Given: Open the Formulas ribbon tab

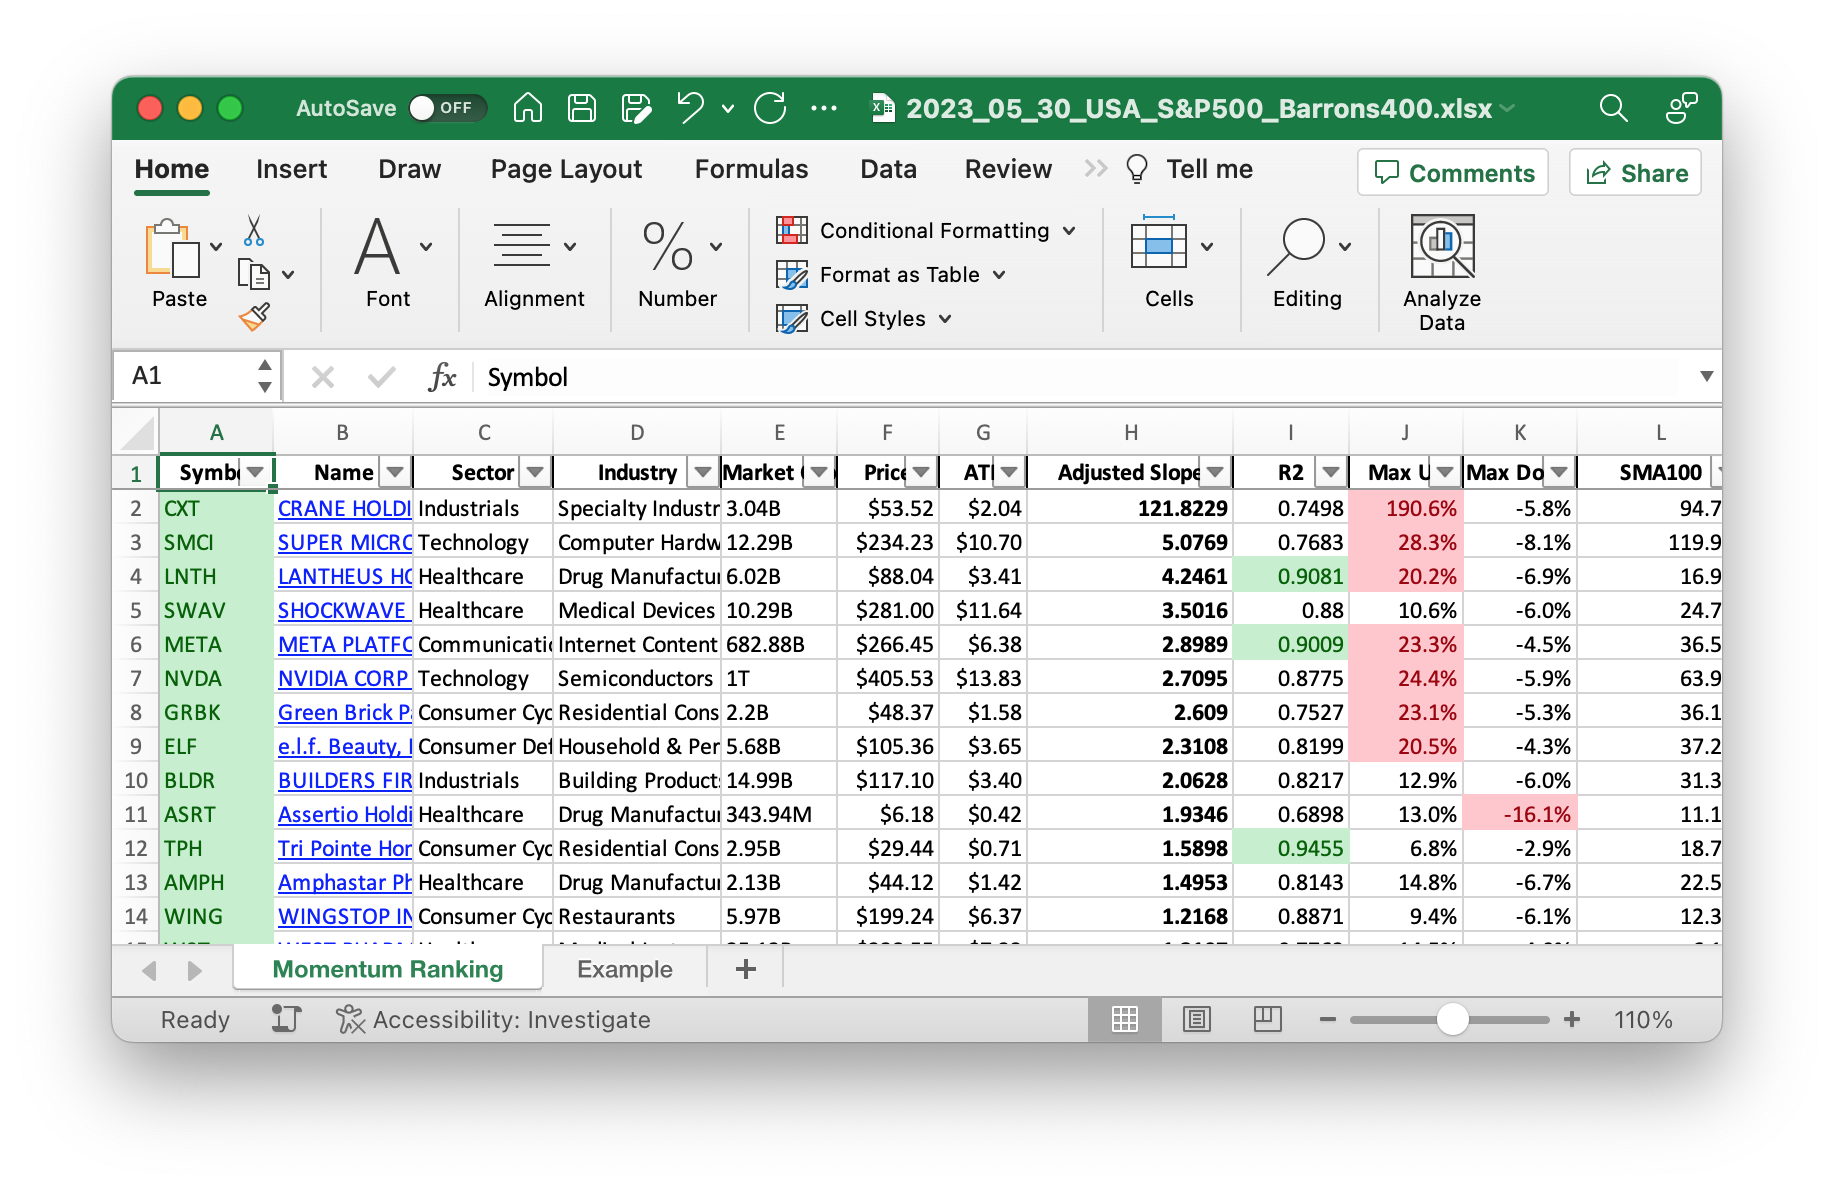Looking at the screenshot, I should 751,169.
